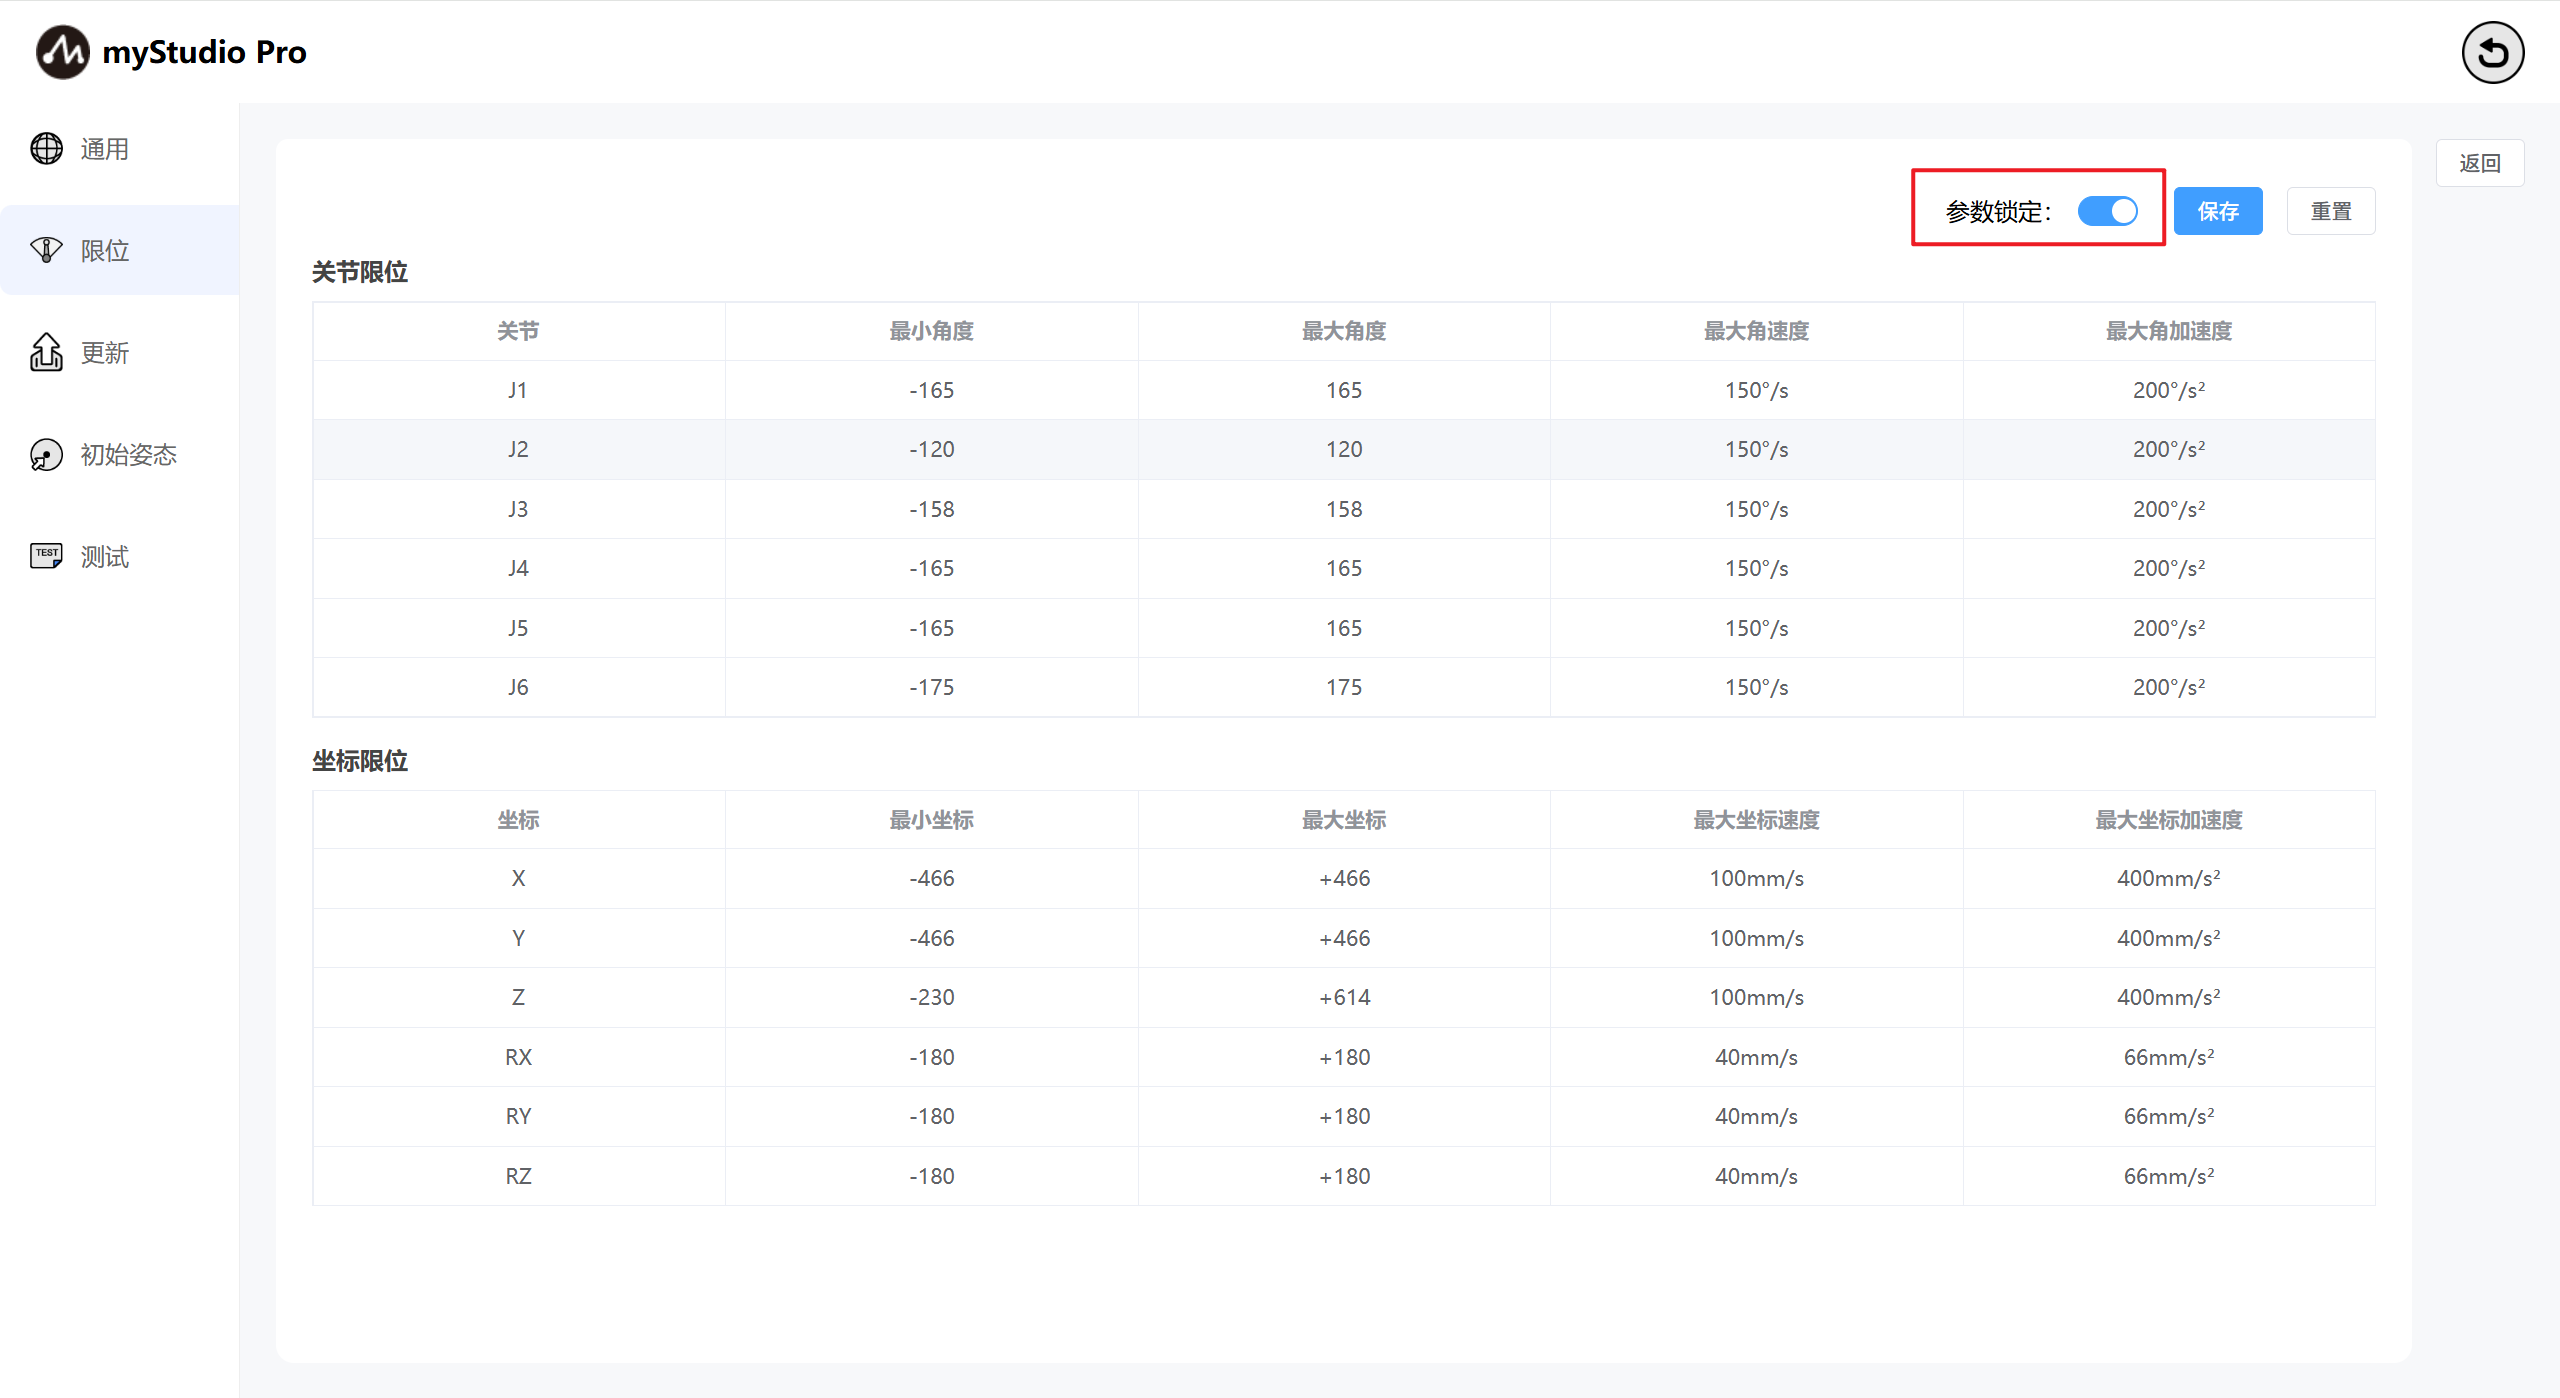Click the 限位 limit icon in sidebar
The width and height of the screenshot is (2560, 1398).
[46, 250]
